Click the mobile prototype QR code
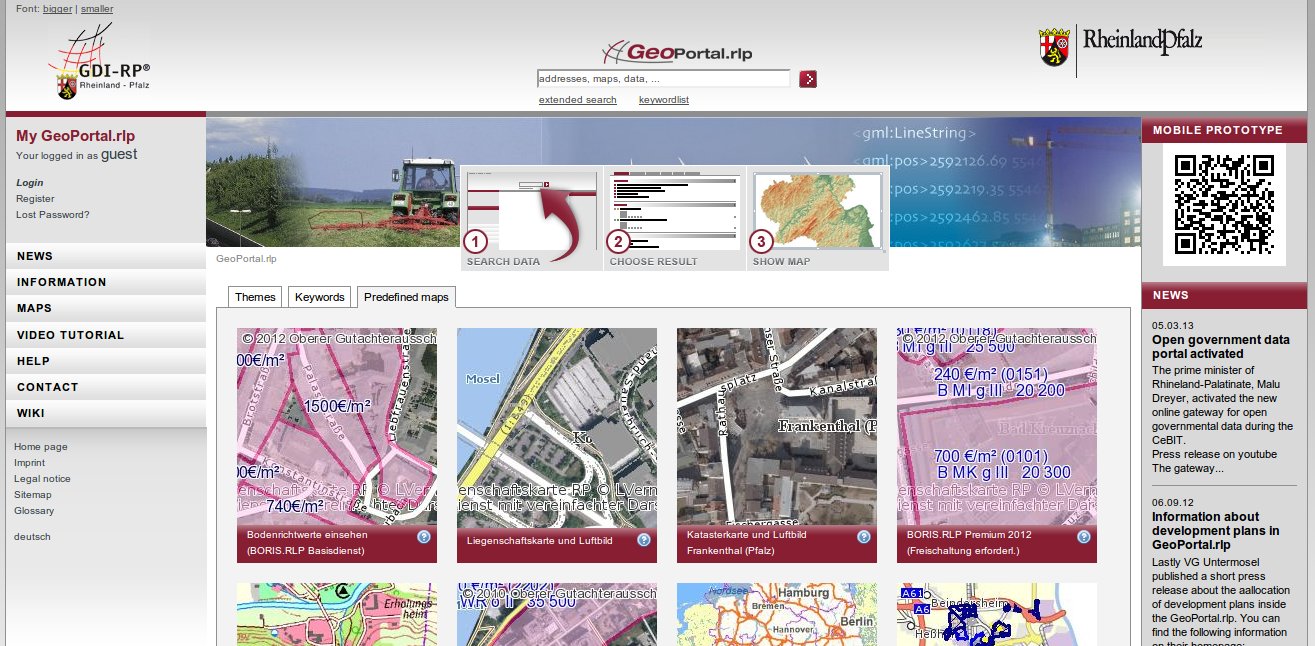The width and height of the screenshot is (1315, 646). pyautogui.click(x=1224, y=204)
